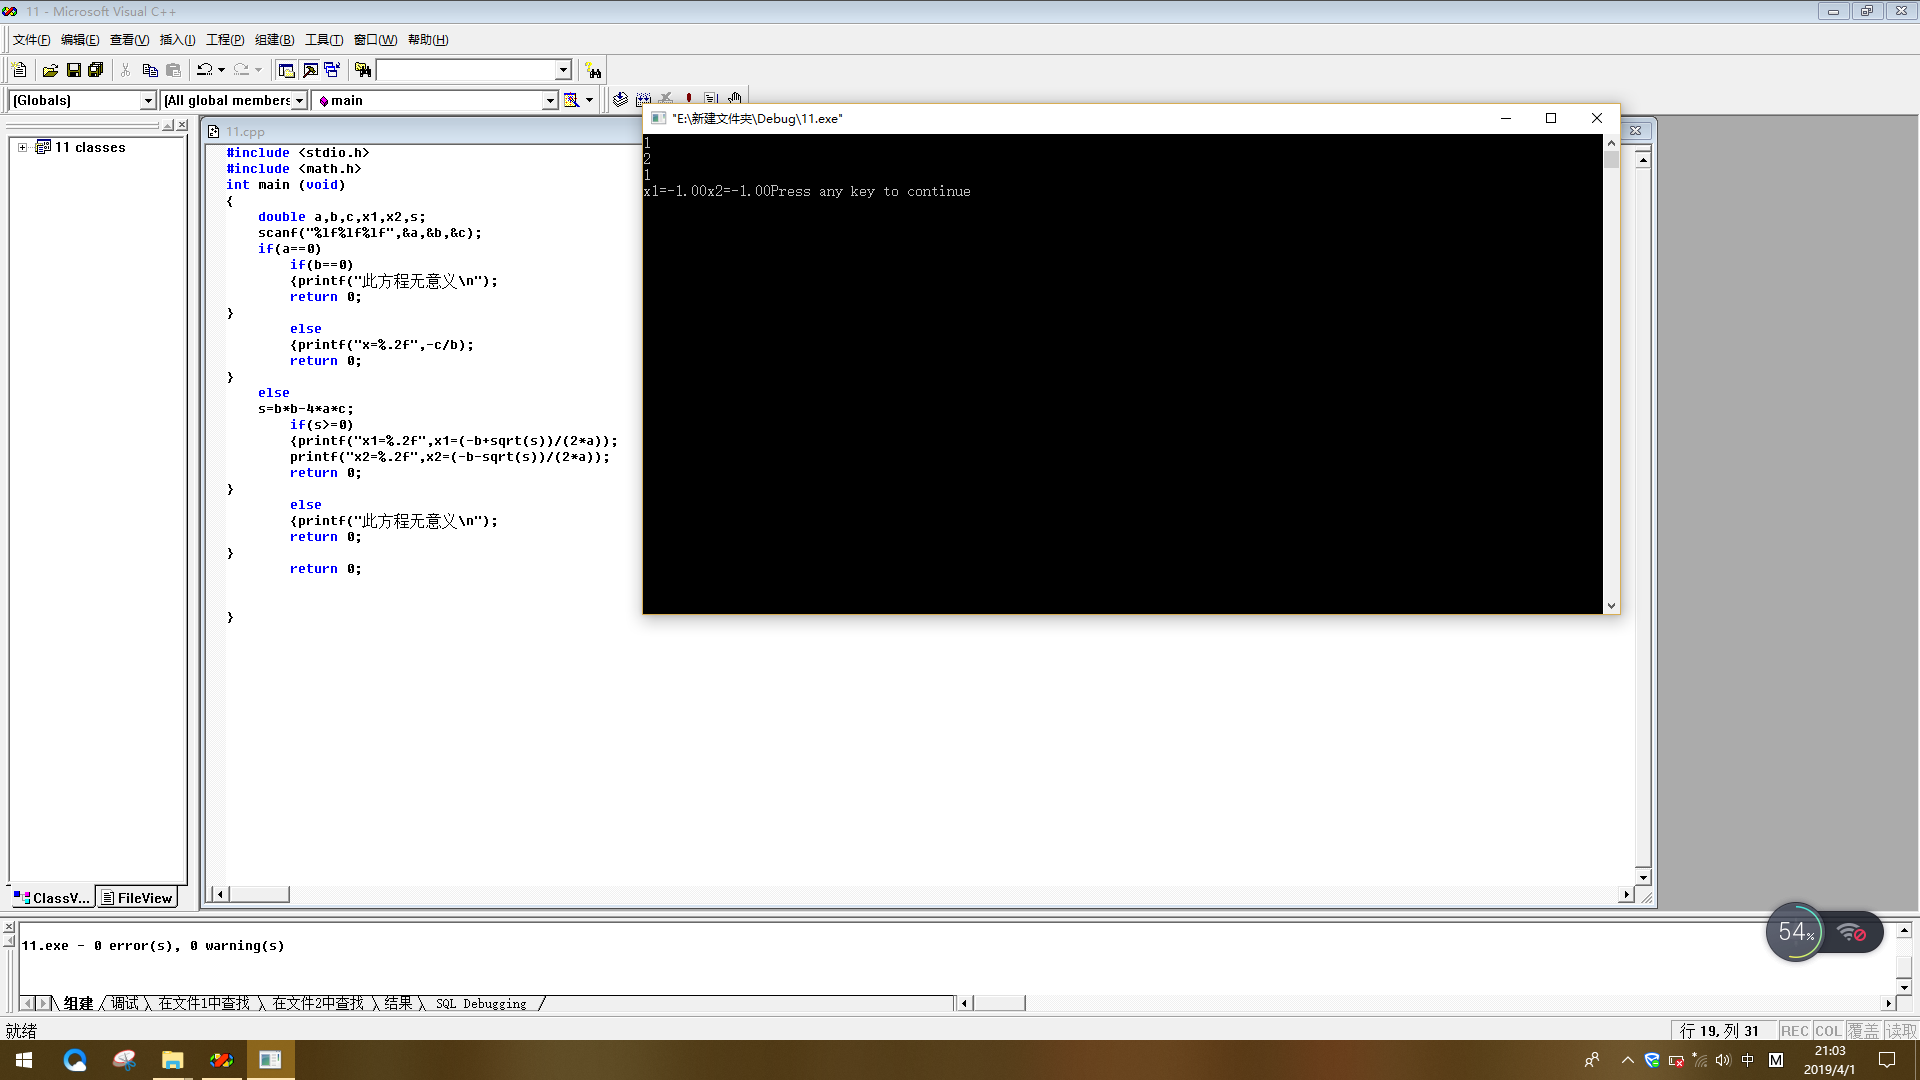Open the main function dropdown
The height and width of the screenshot is (1080, 1920).
tap(549, 100)
